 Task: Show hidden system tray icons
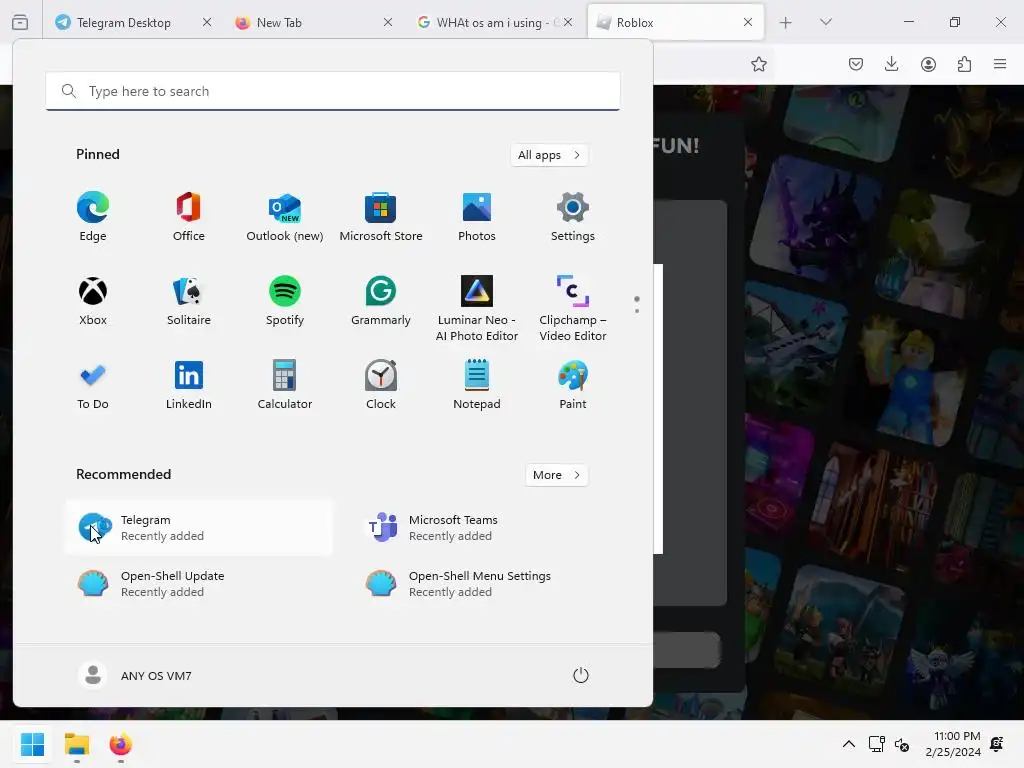848,744
